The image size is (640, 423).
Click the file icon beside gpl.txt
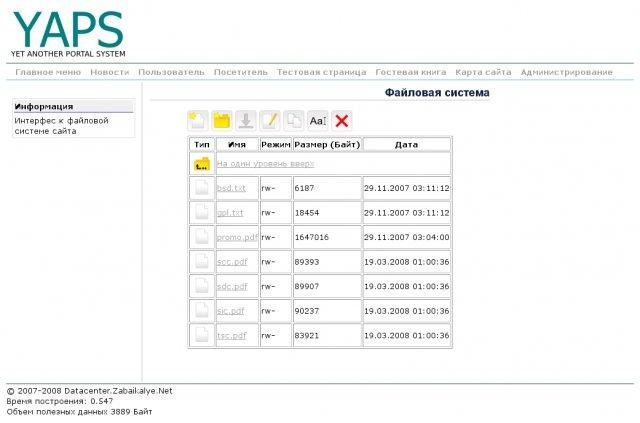[x=202, y=213]
